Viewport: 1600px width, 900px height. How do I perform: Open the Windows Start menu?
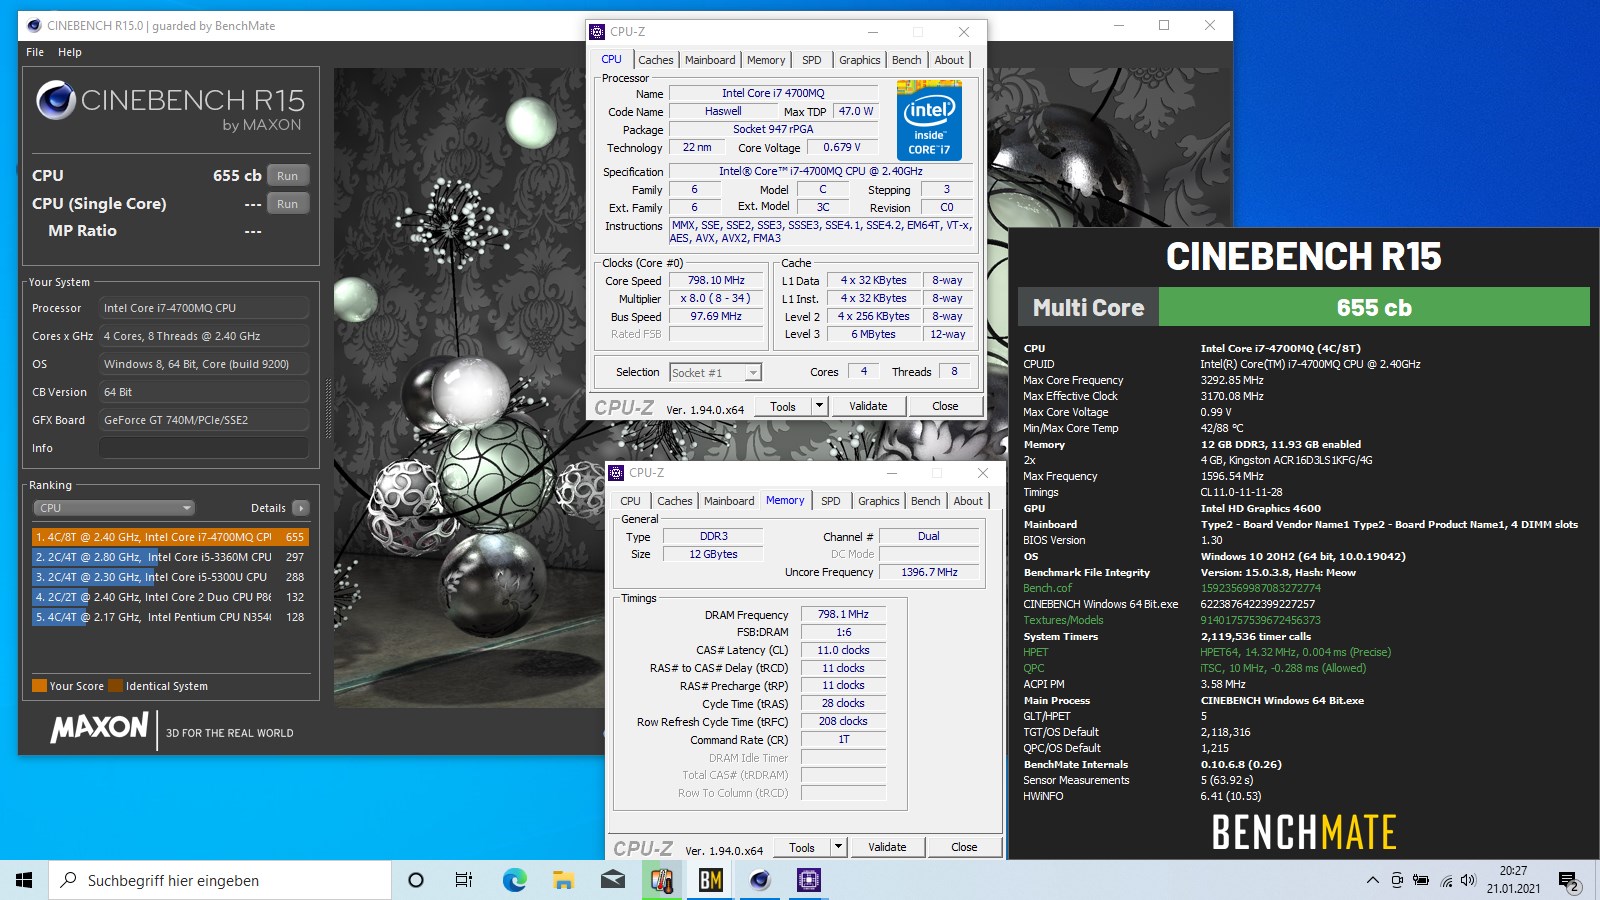click(x=24, y=880)
